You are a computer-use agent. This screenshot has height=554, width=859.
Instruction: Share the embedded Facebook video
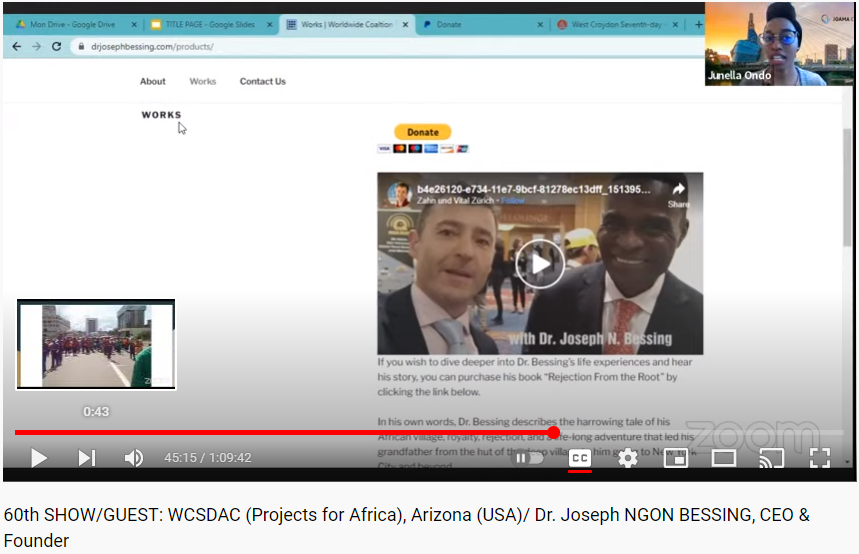click(x=679, y=195)
